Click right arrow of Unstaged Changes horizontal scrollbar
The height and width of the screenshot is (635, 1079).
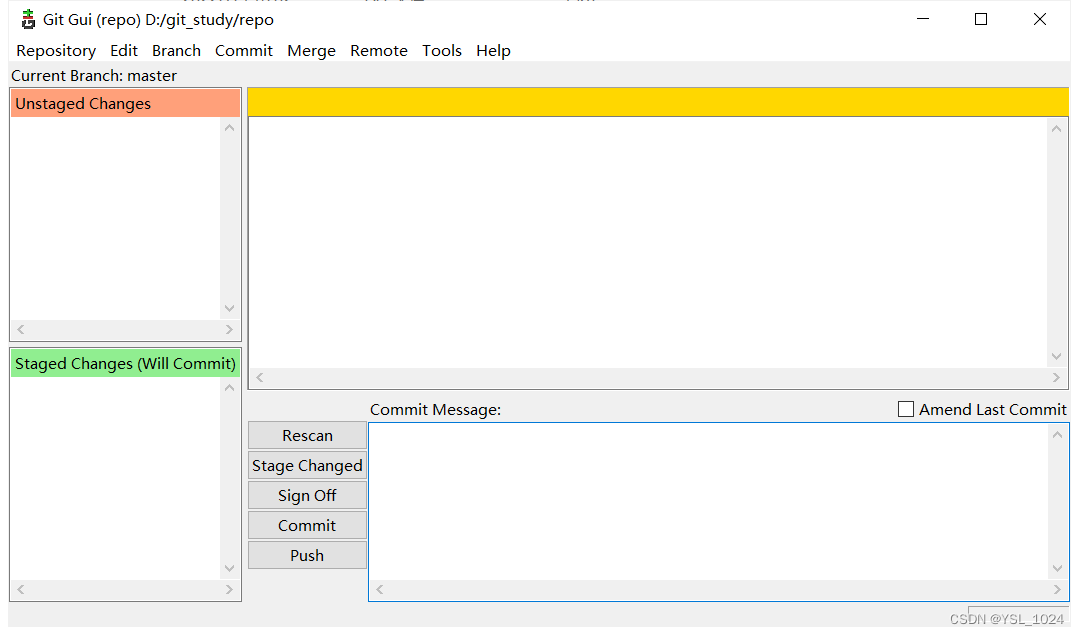(229, 330)
